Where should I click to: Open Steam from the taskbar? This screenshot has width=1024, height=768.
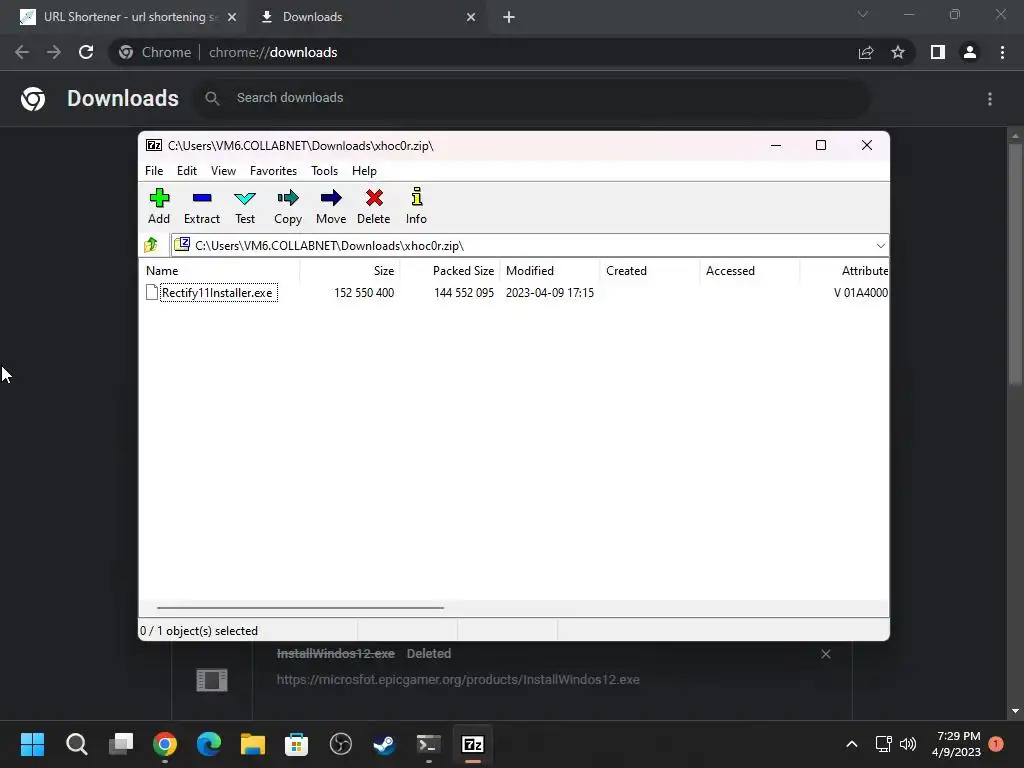click(385, 744)
